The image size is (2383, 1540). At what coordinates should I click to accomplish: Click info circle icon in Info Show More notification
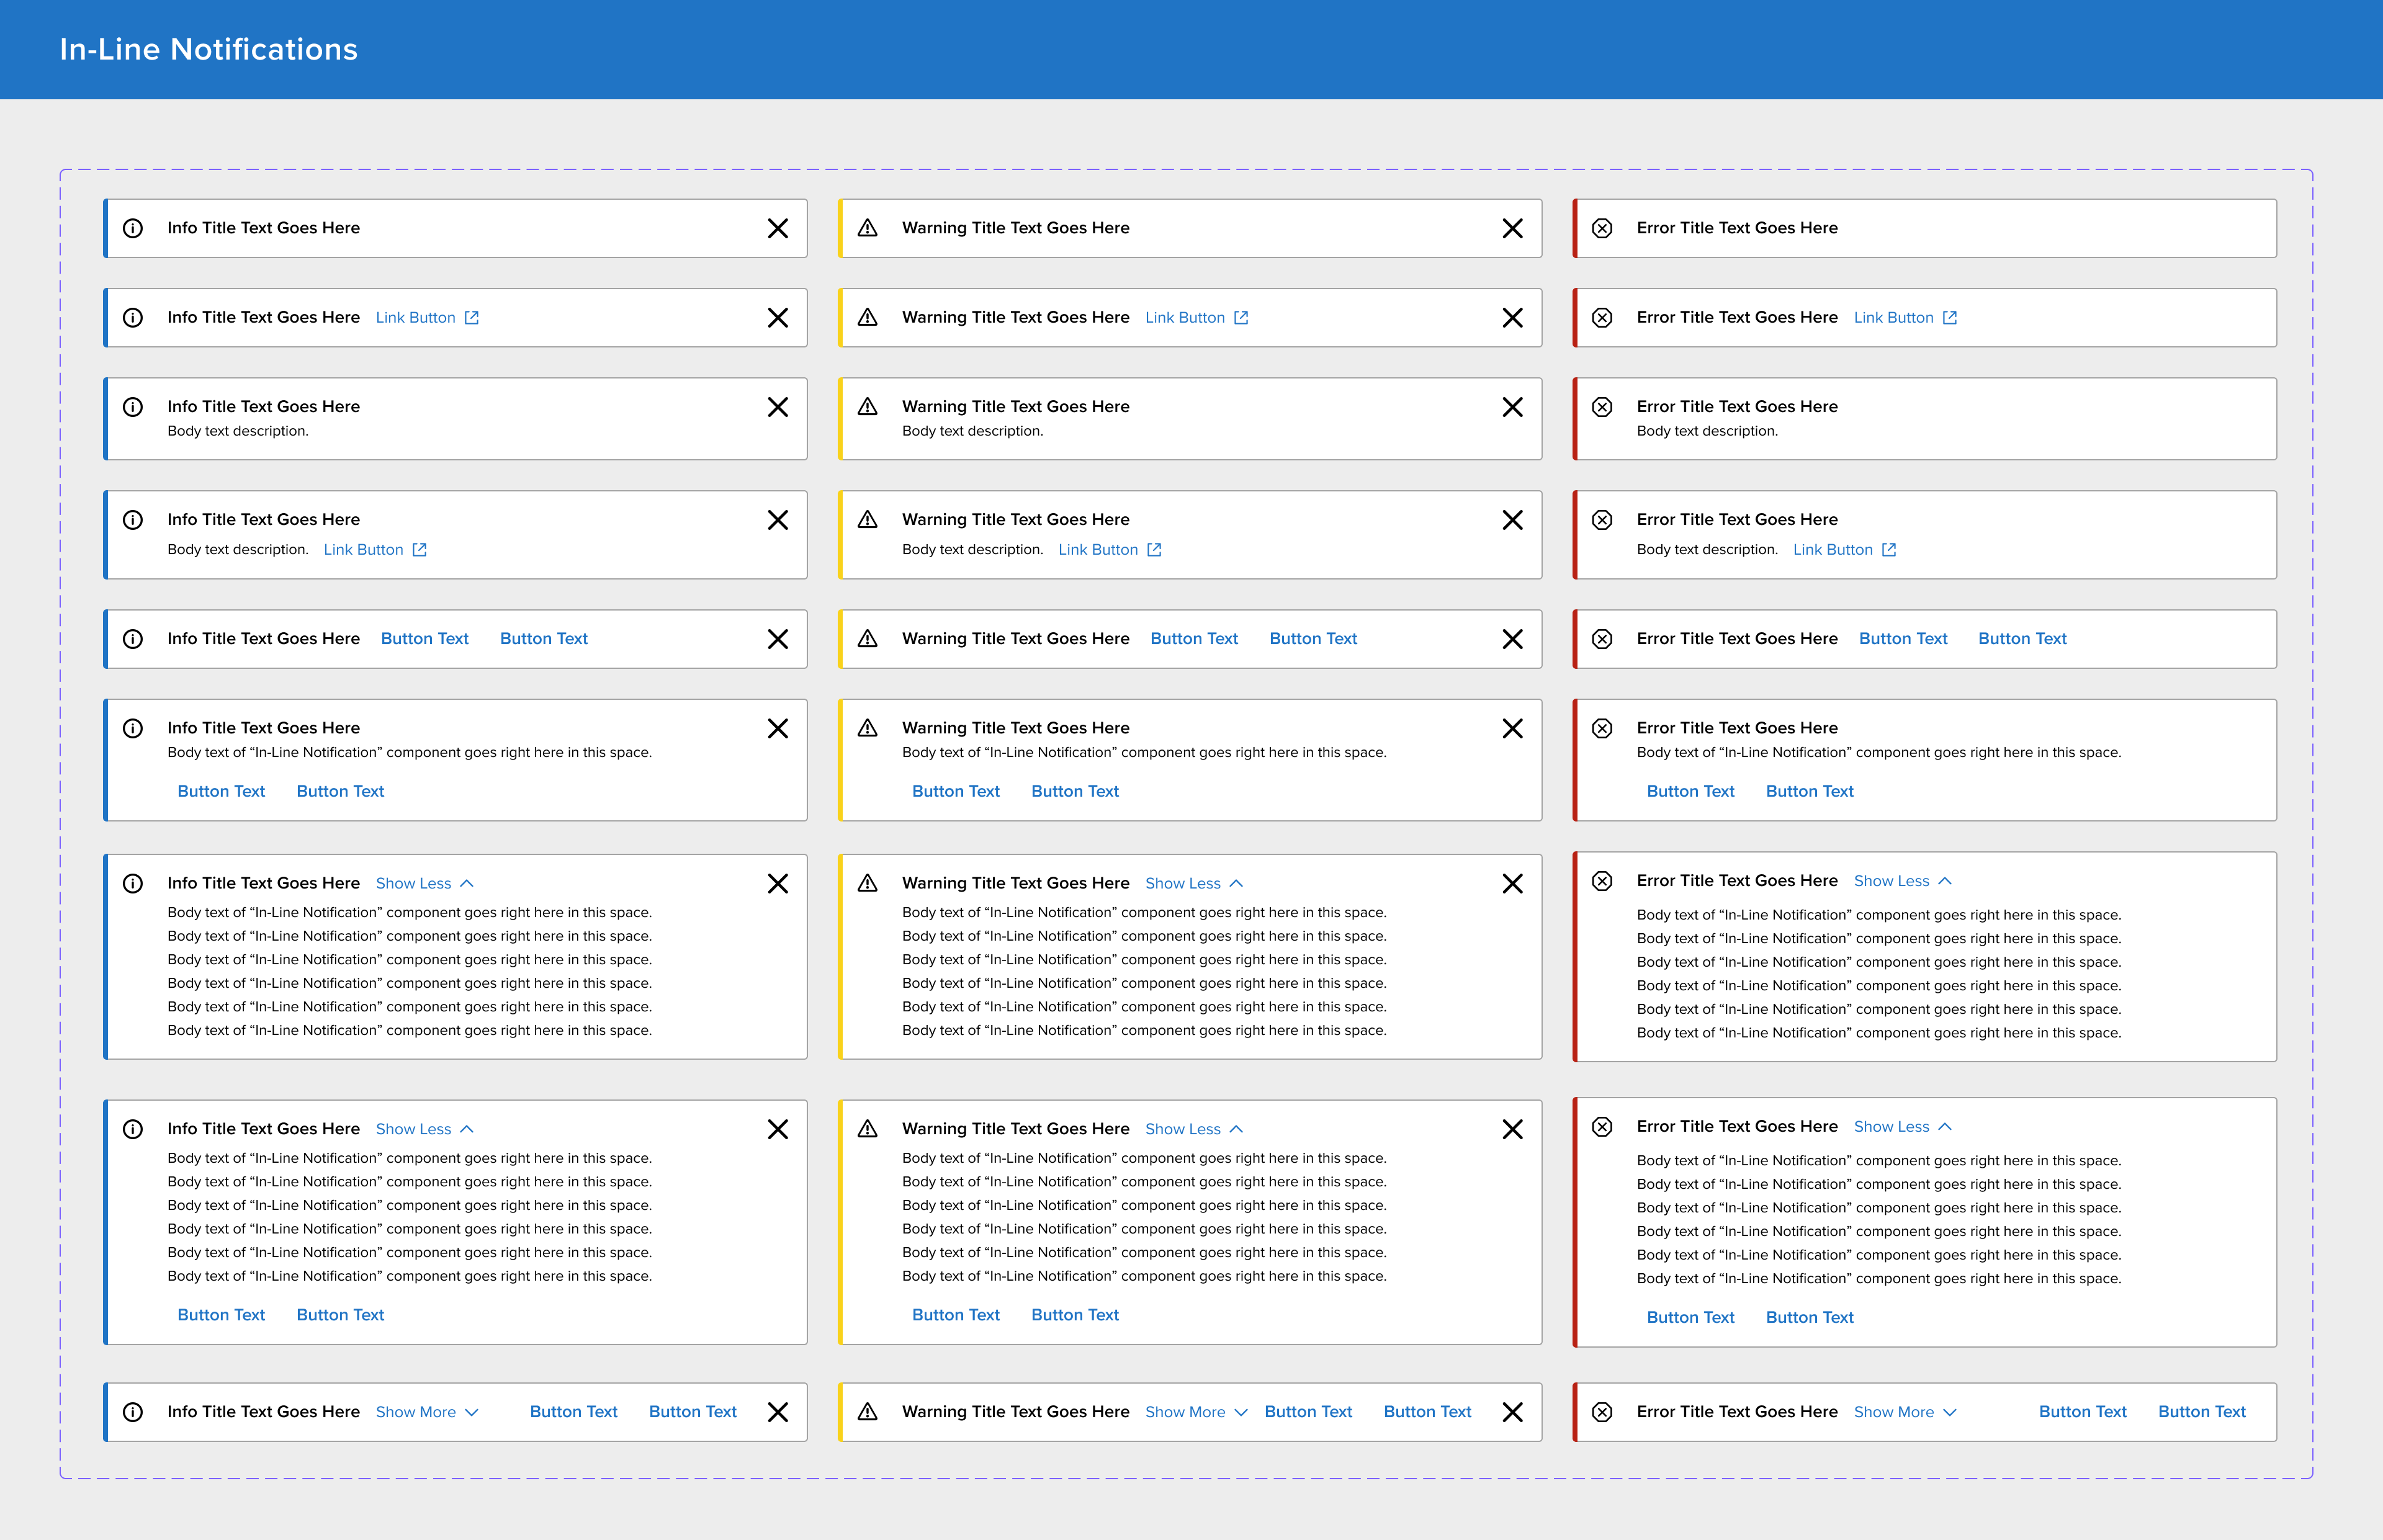pyautogui.click(x=133, y=1412)
